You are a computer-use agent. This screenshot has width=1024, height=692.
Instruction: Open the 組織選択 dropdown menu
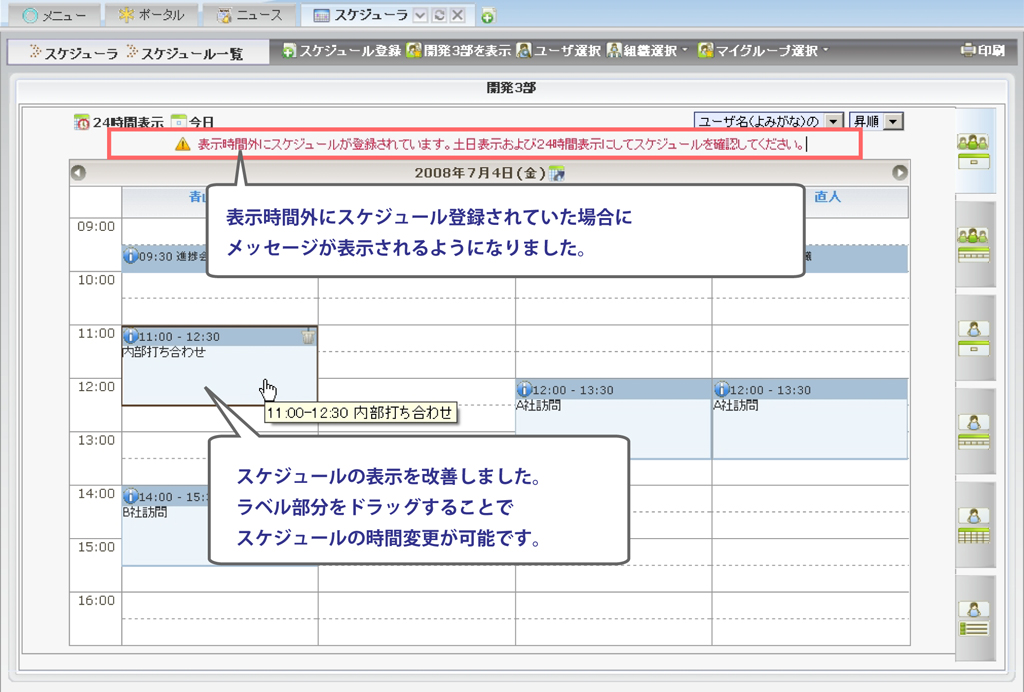[647, 50]
